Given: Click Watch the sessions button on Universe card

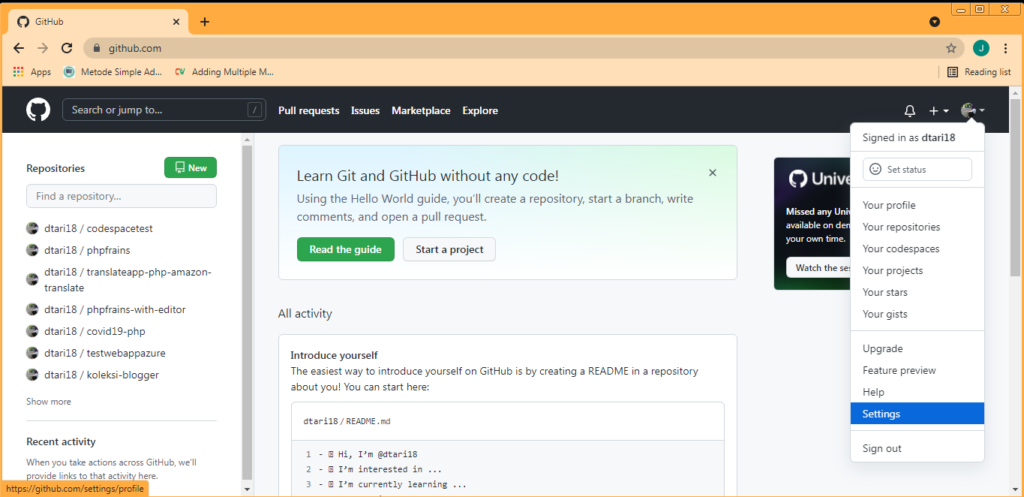Looking at the screenshot, I should click(818, 267).
